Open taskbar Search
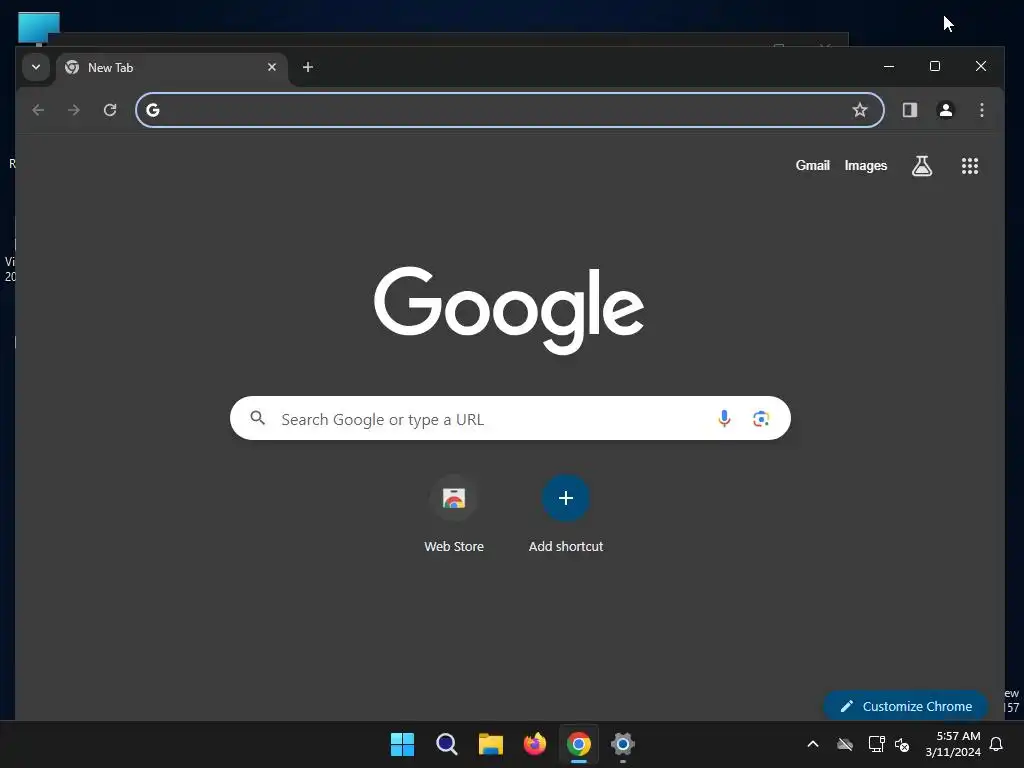The image size is (1024, 768). [x=447, y=744]
